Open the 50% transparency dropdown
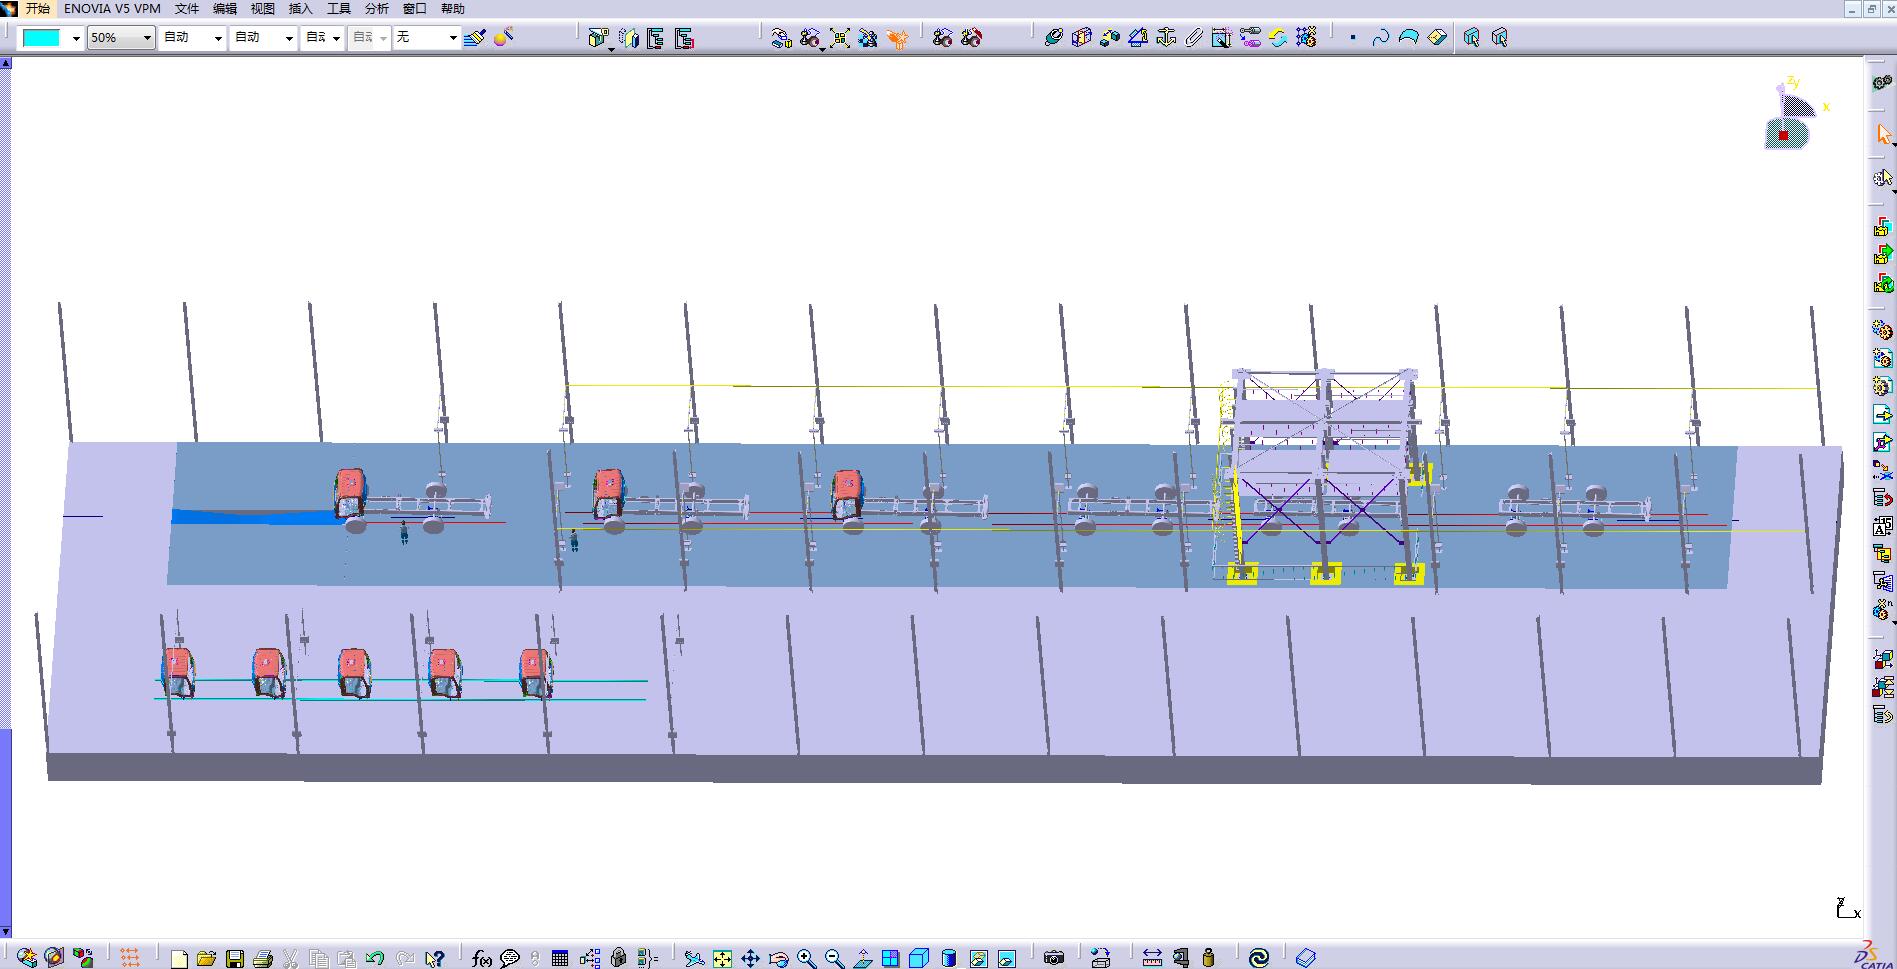 (x=146, y=38)
